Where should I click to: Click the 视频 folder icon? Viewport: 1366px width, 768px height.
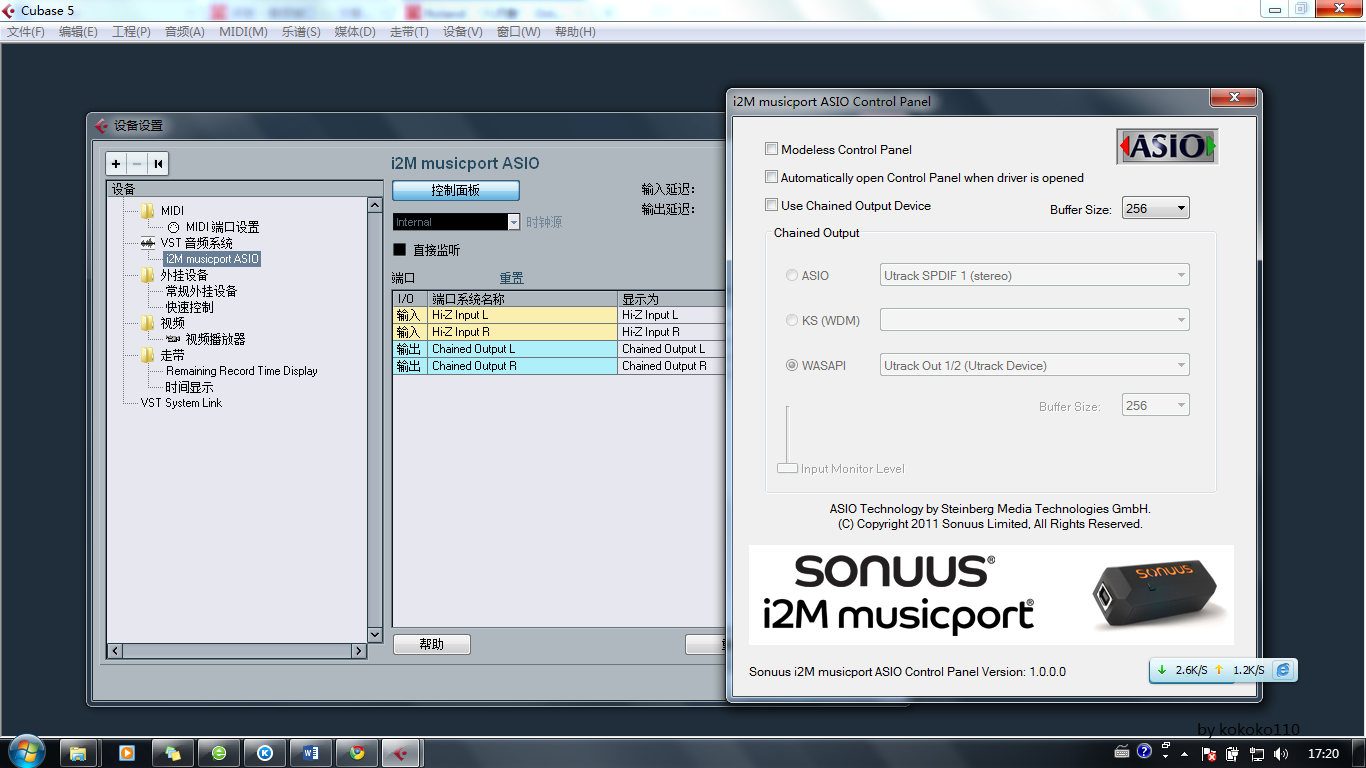click(x=148, y=323)
